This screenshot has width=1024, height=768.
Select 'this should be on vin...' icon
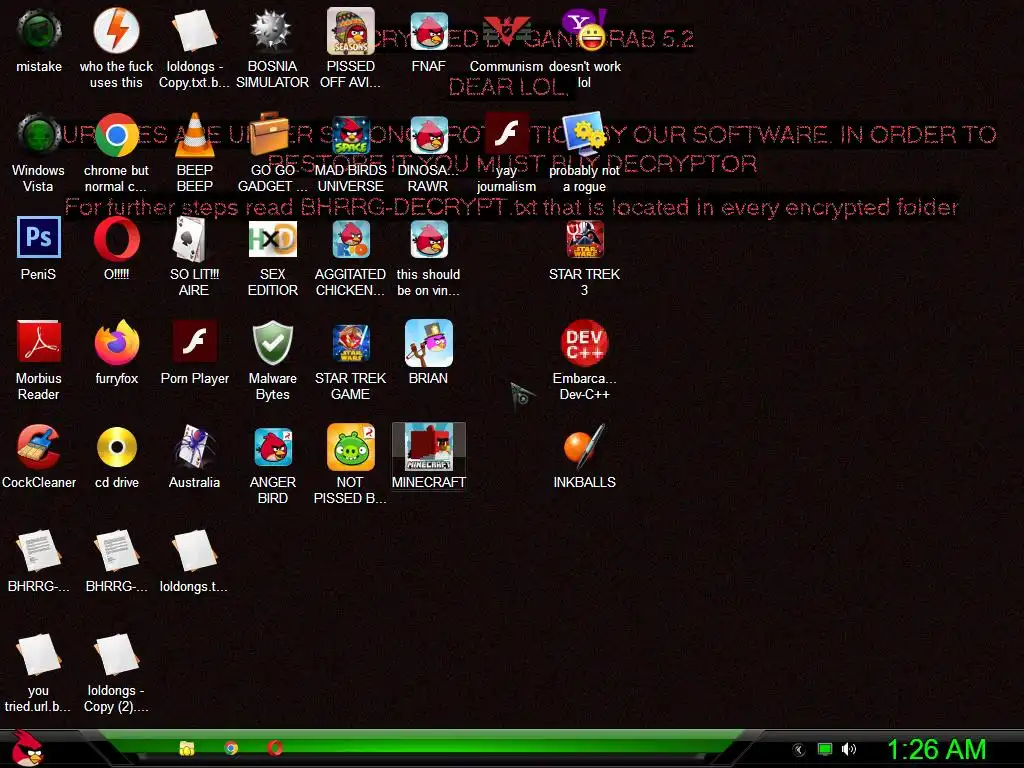click(429, 239)
